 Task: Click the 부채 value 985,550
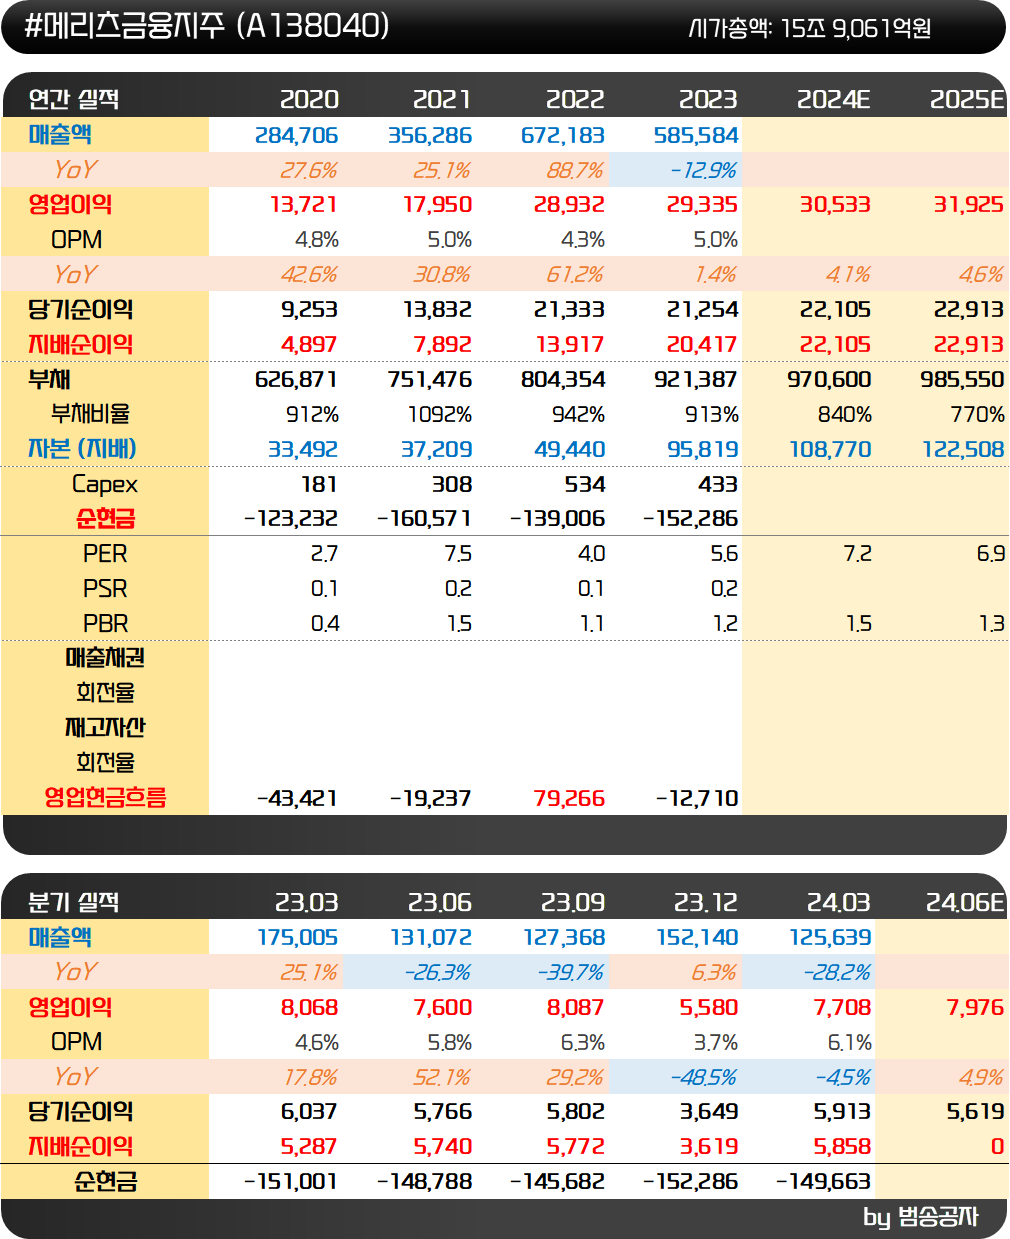click(x=963, y=379)
